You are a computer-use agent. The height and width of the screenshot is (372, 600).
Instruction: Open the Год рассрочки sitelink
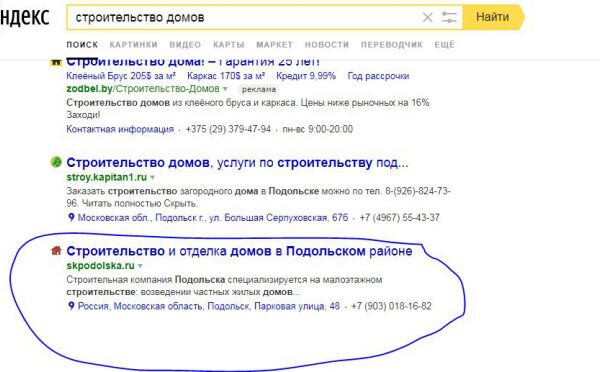click(x=378, y=76)
